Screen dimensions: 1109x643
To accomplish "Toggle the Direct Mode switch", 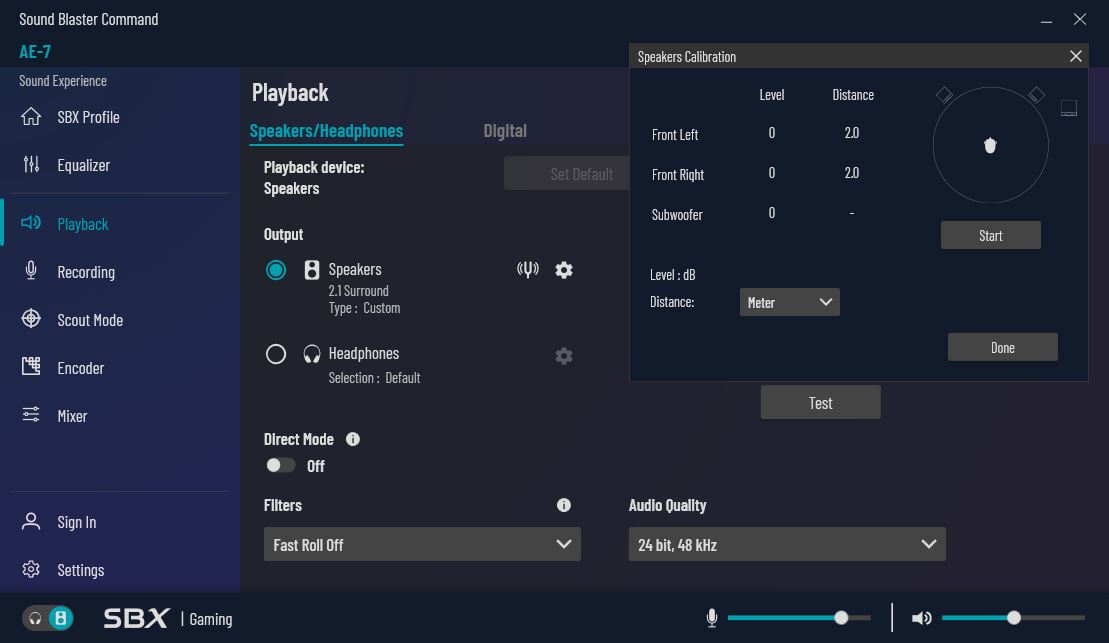I will point(281,466).
